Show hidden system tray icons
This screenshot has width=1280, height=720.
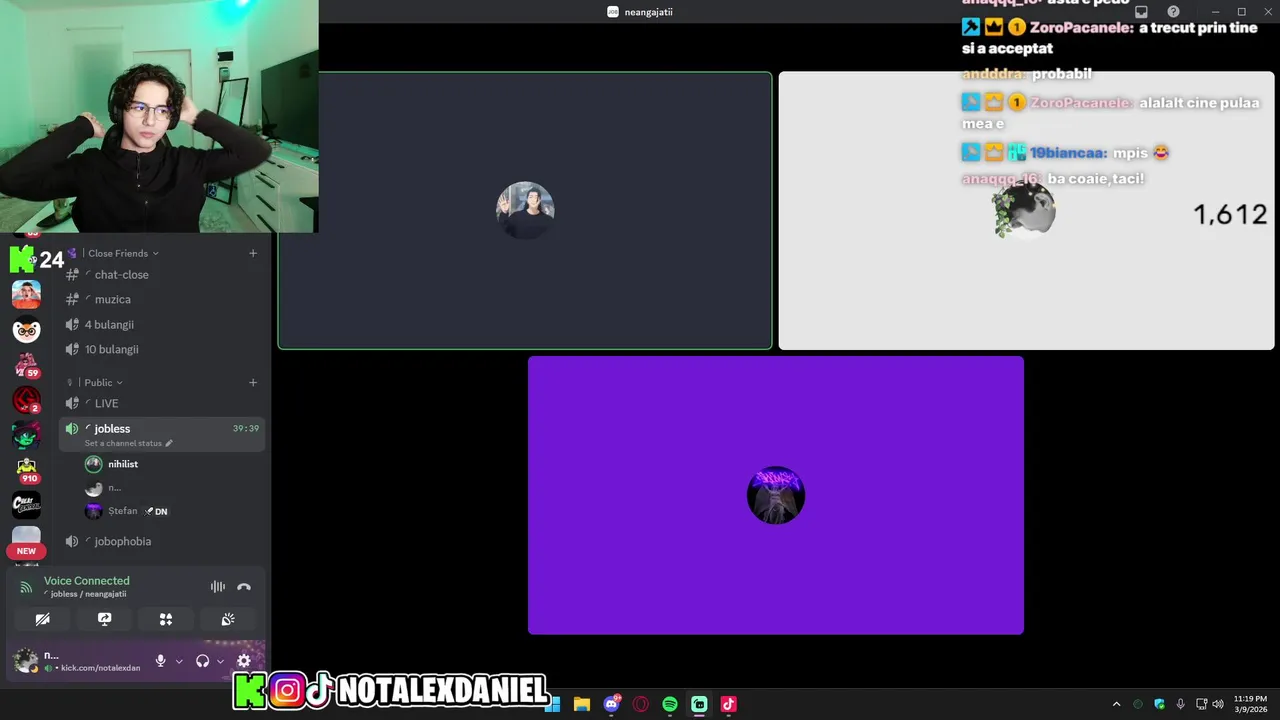(1116, 704)
